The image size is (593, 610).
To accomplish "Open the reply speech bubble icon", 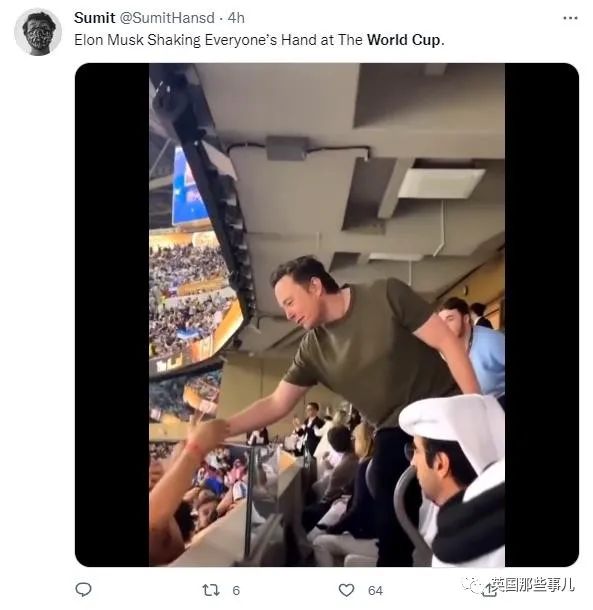I will click(x=83, y=589).
